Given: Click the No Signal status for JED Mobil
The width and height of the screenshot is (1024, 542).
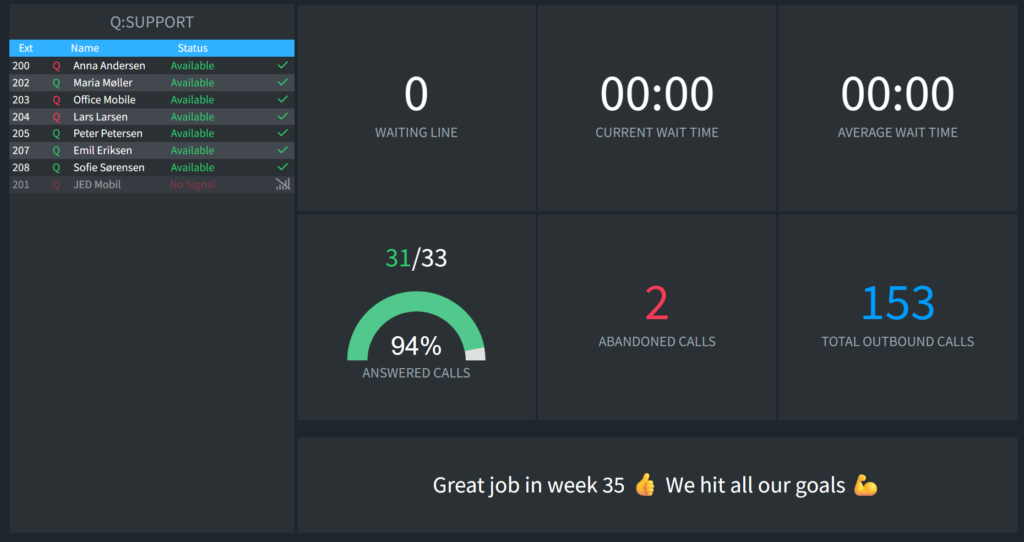Looking at the screenshot, I should point(193,185).
